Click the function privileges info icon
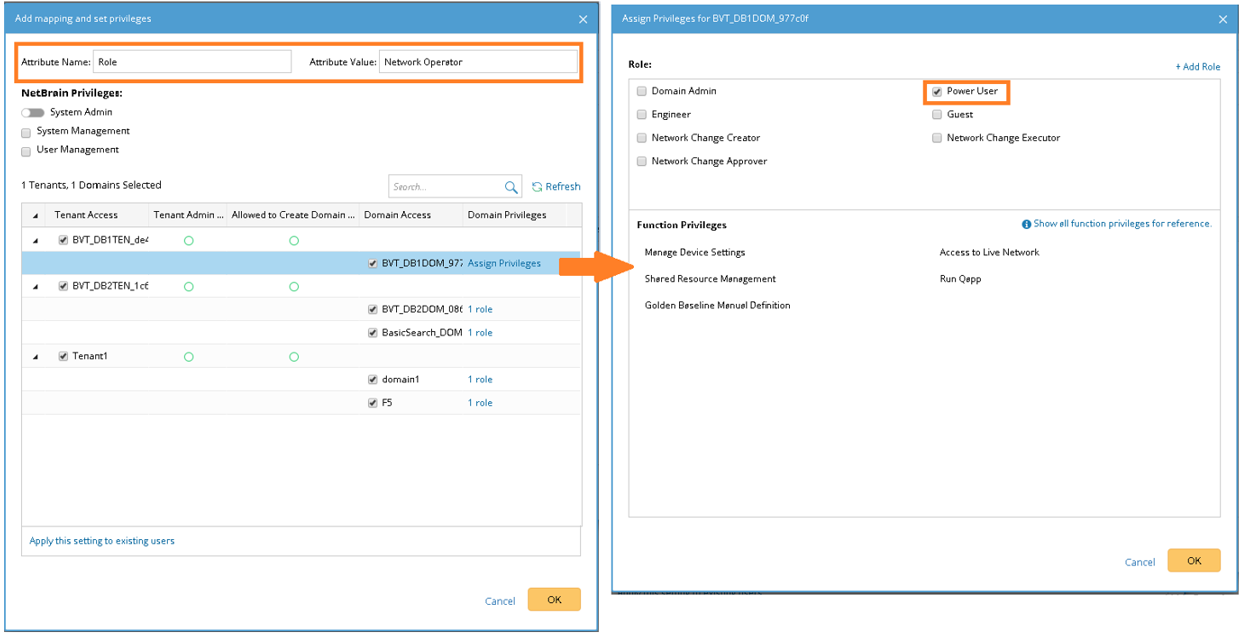The width and height of the screenshot is (1243, 640). (x=1026, y=224)
